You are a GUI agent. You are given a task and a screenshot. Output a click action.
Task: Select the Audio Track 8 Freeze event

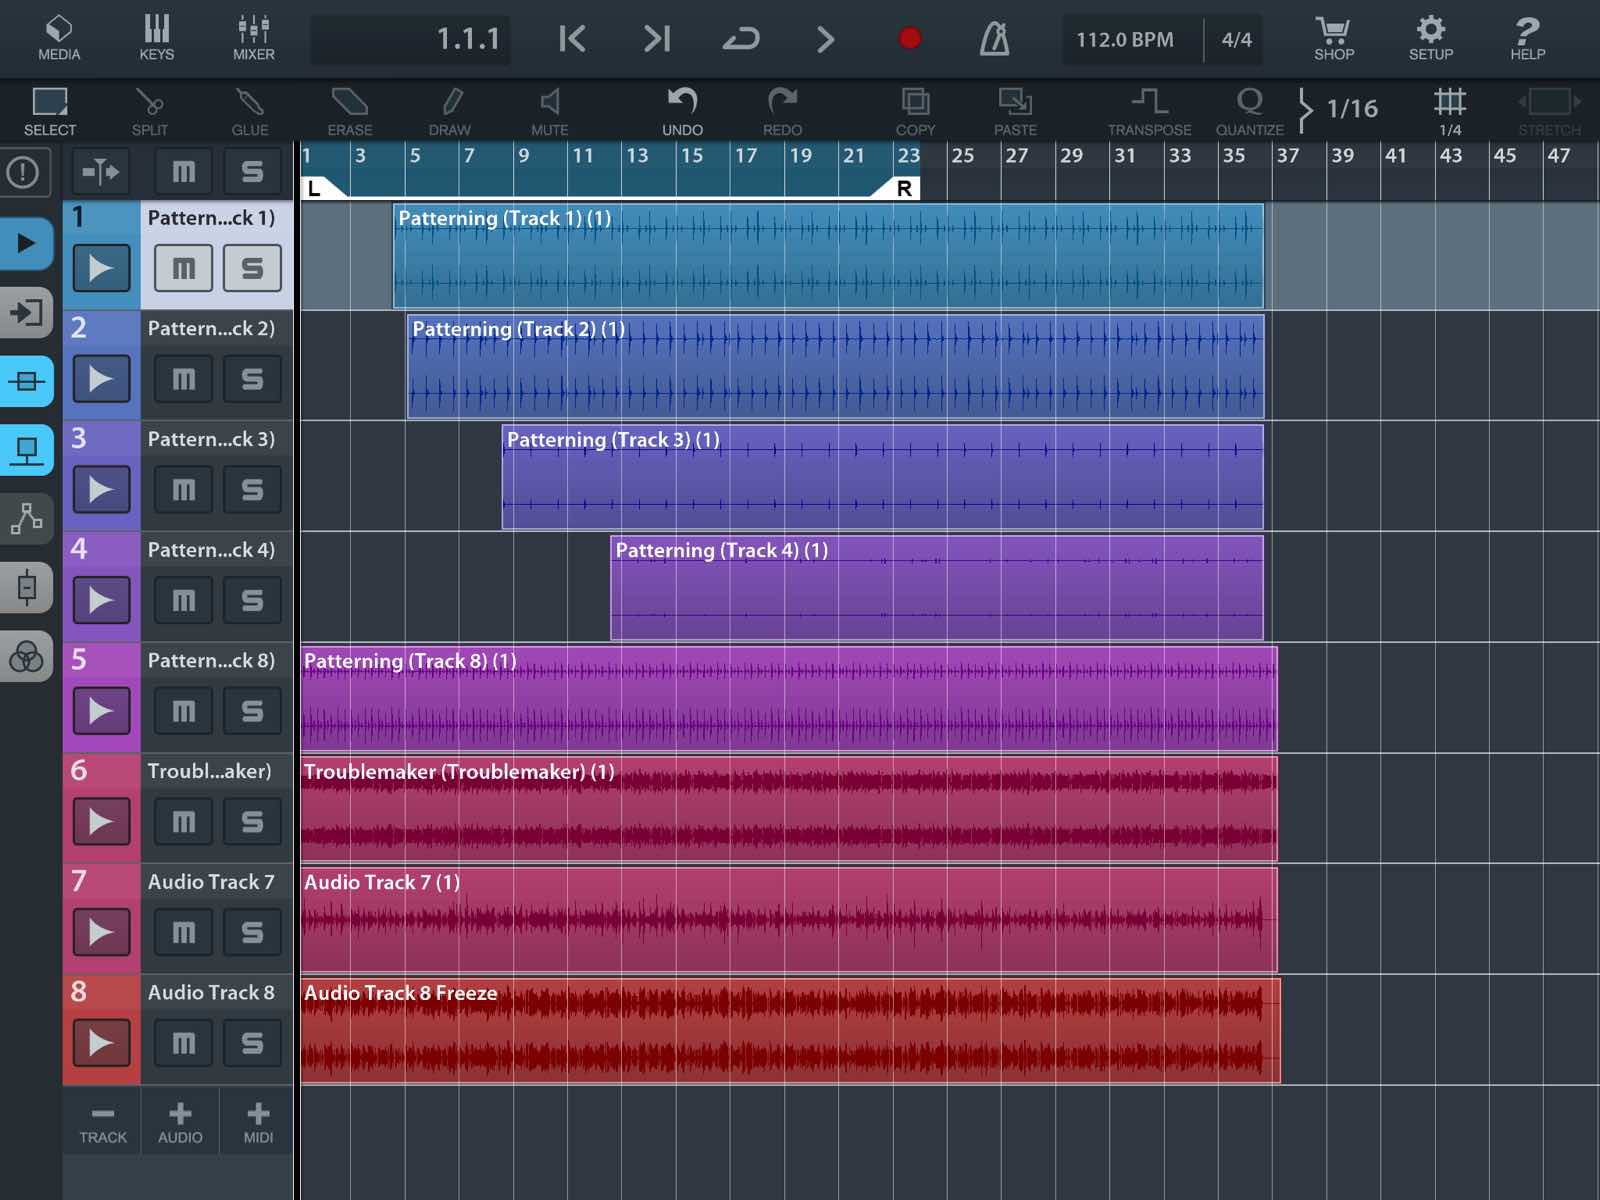[790, 1031]
